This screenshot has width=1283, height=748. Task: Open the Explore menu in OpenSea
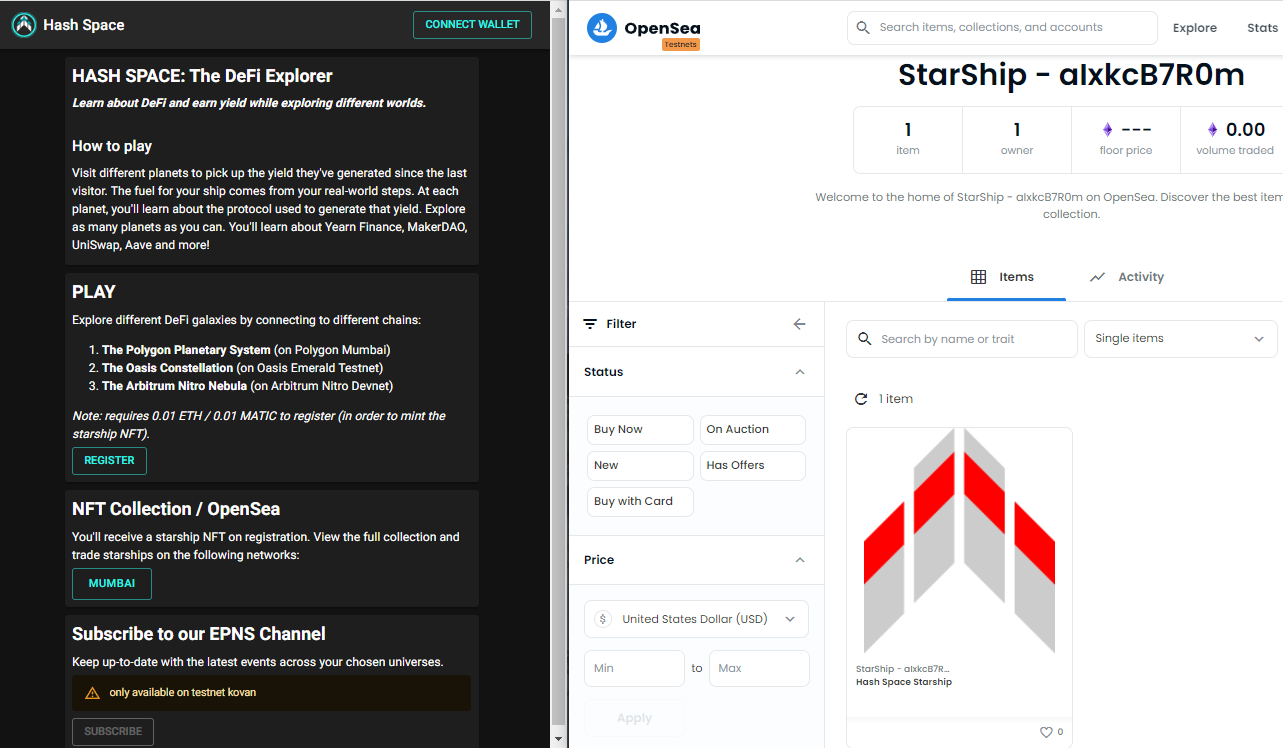tap(1195, 28)
